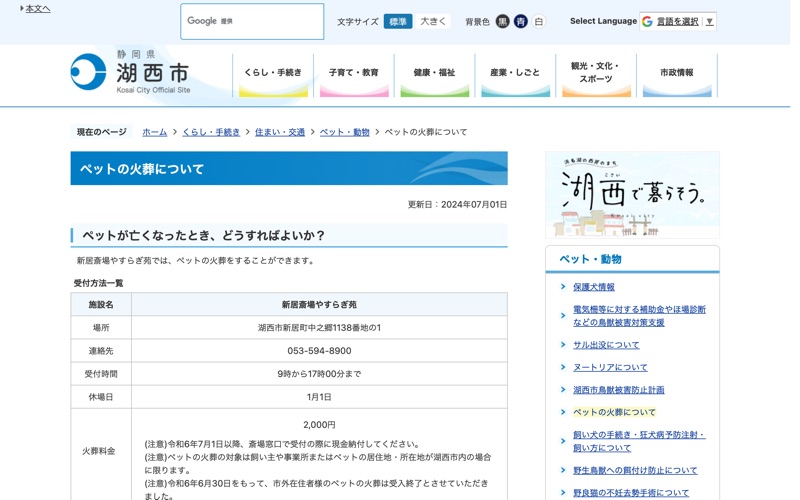Select blue background color 青

click(520, 21)
